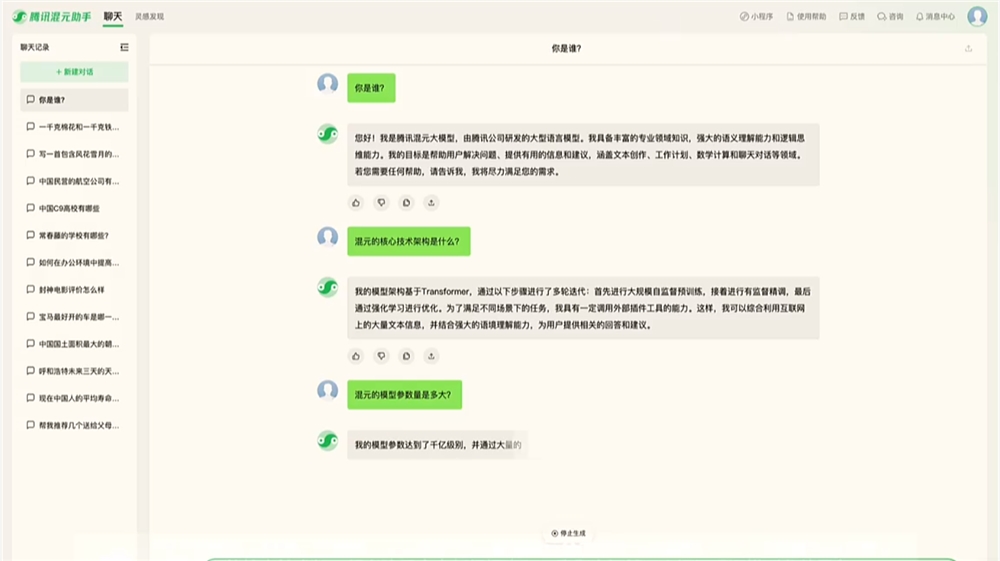
Task: Open the 反馈 feedback option
Action: coord(852,17)
